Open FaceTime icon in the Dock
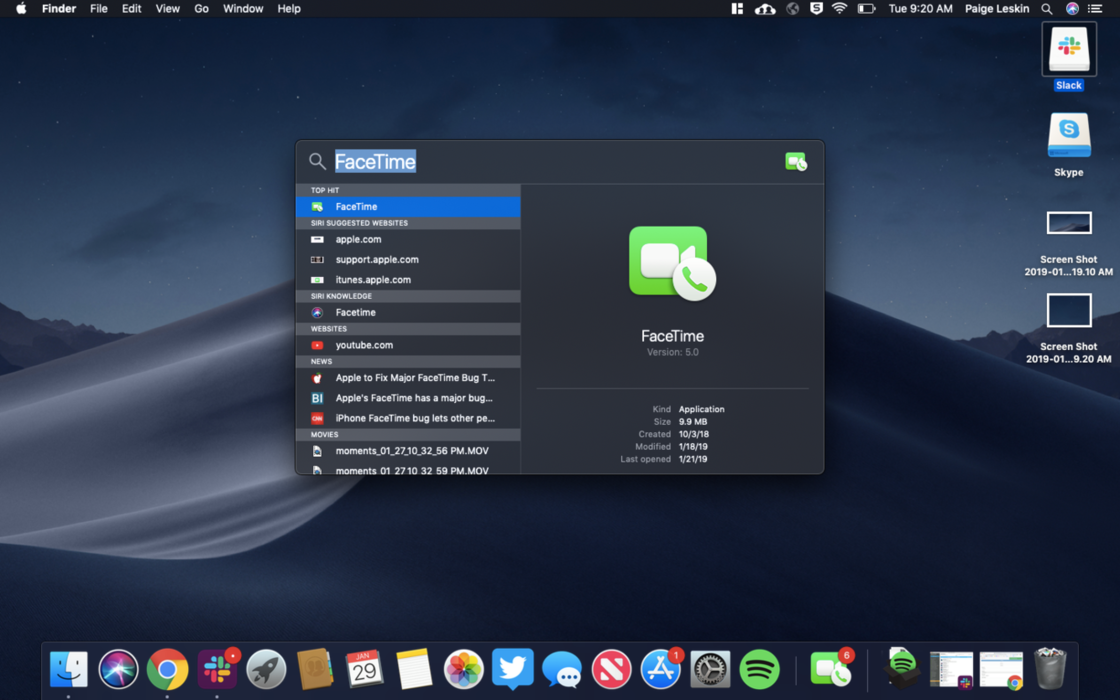The height and width of the screenshot is (700, 1120). coord(831,669)
